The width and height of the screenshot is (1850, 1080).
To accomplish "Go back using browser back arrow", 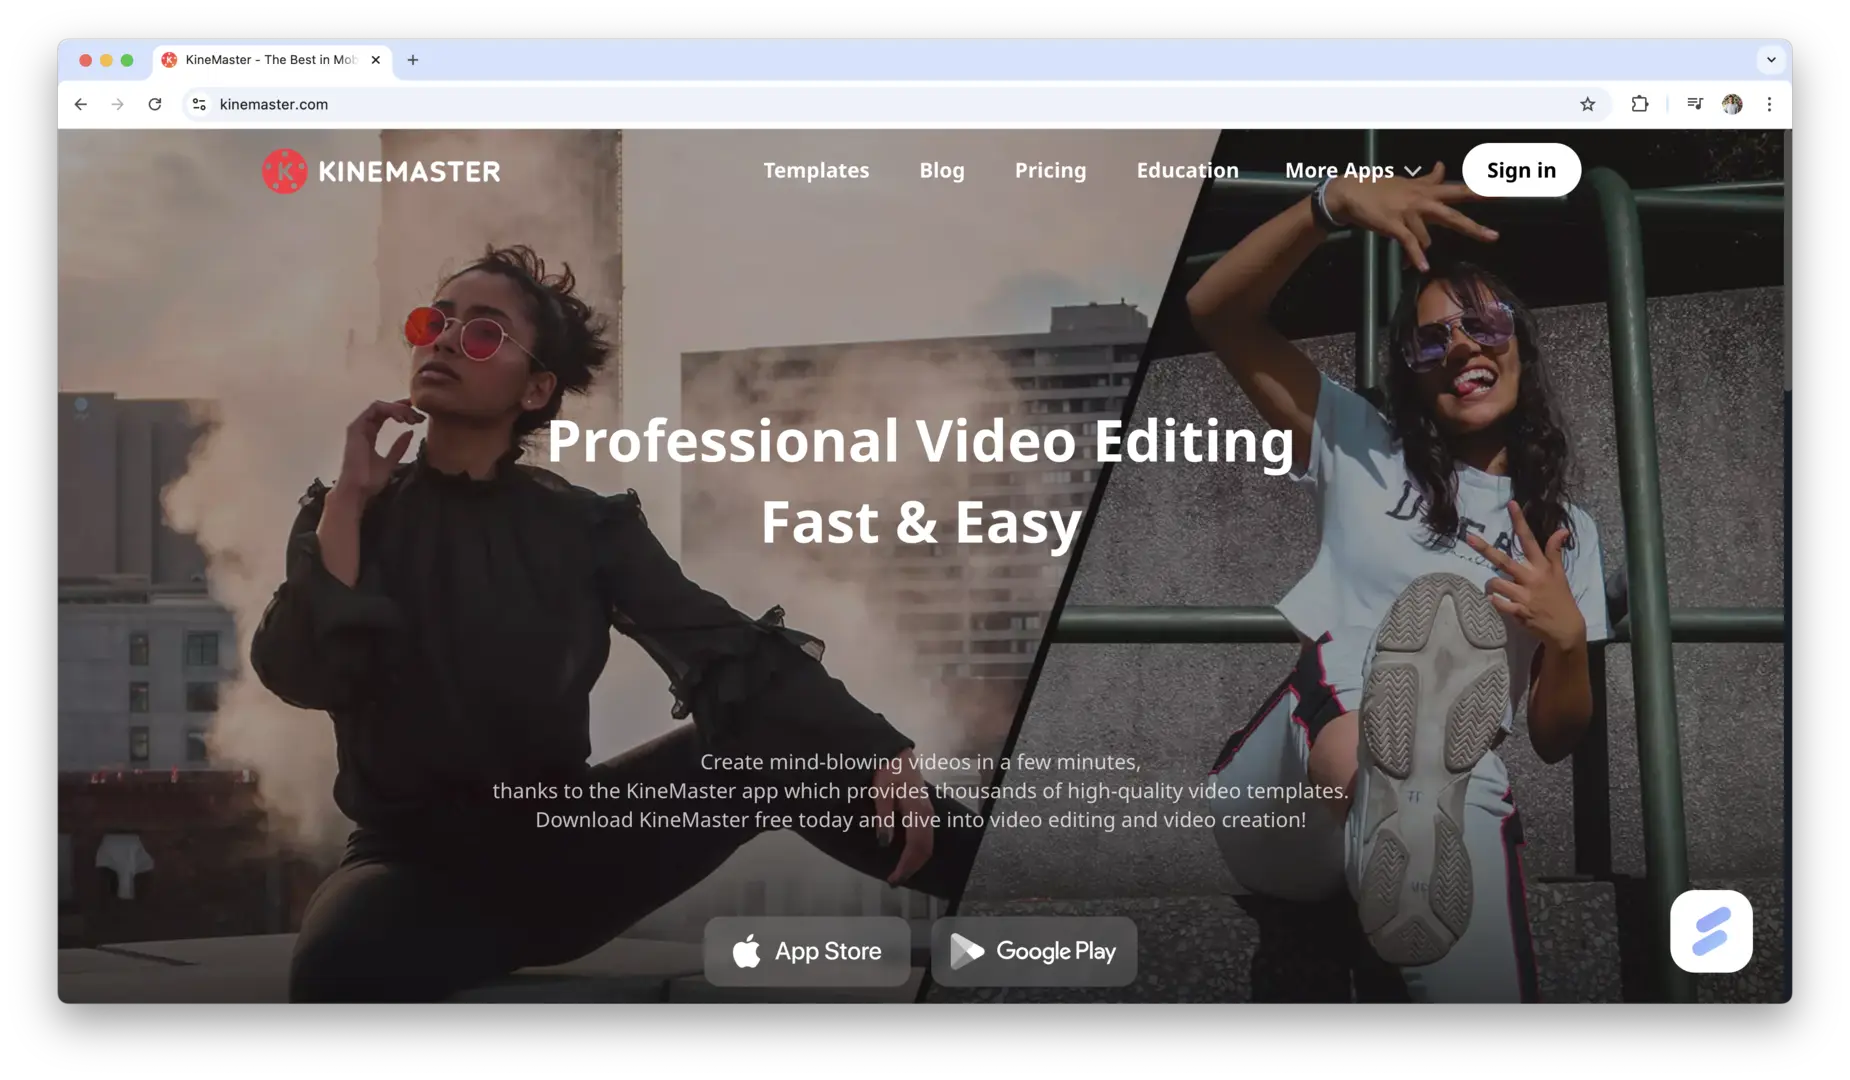I will point(81,104).
